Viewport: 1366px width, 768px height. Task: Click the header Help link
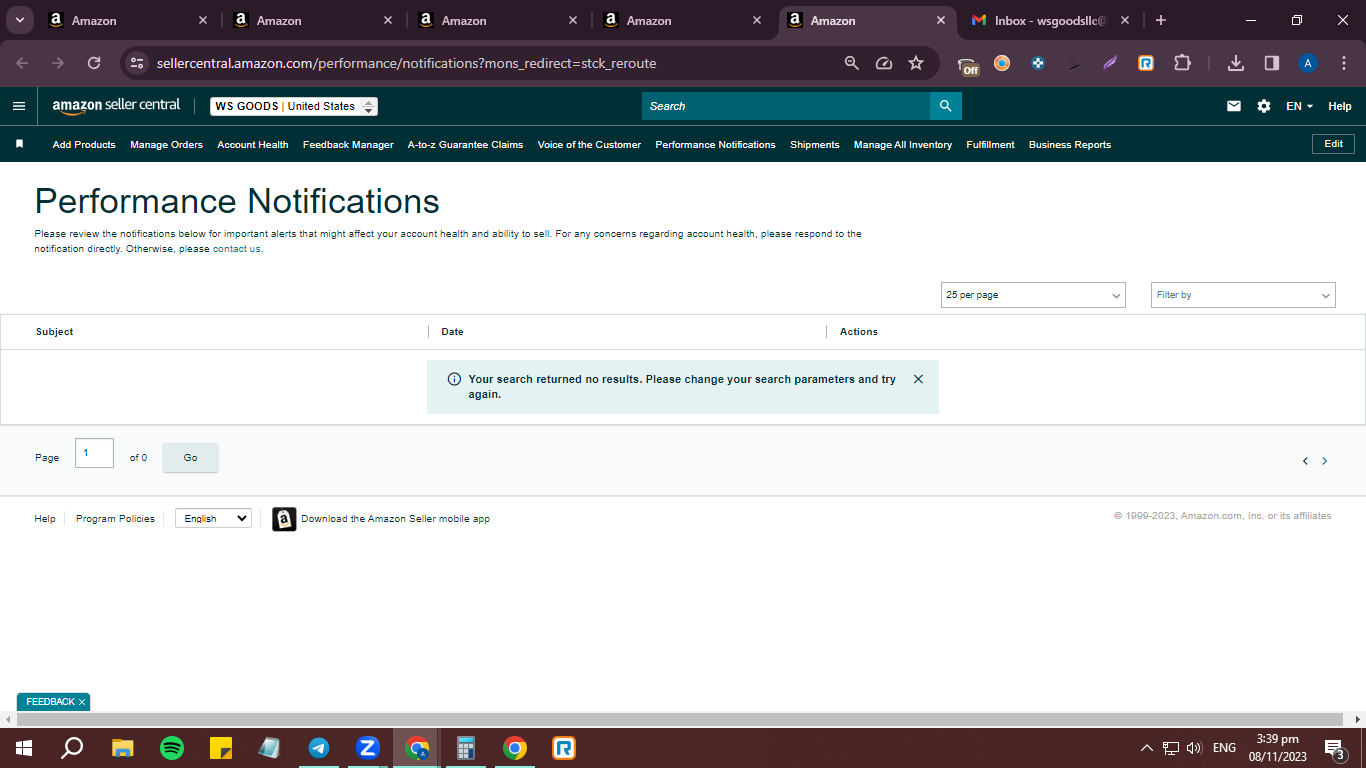[x=1340, y=106]
